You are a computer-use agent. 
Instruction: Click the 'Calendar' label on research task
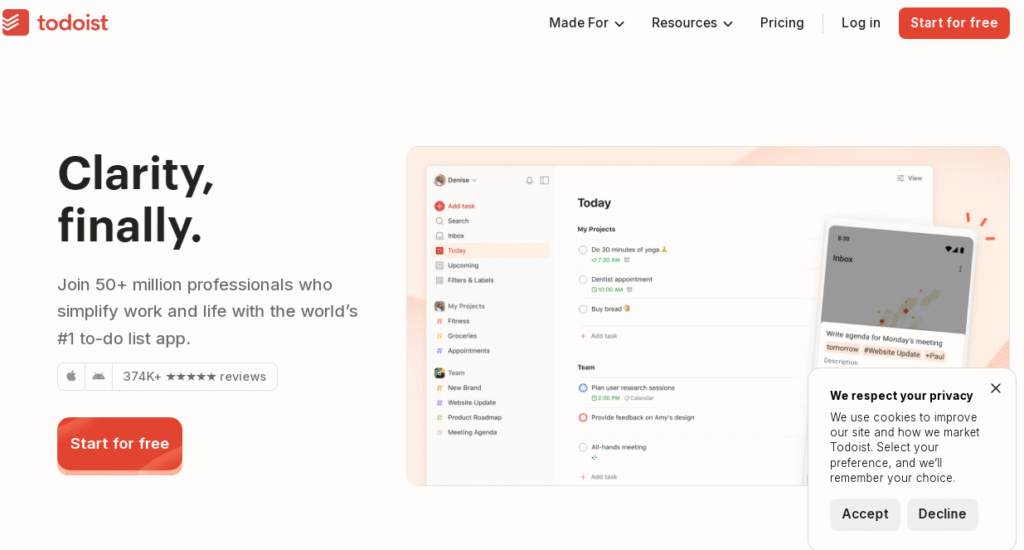tap(639, 398)
